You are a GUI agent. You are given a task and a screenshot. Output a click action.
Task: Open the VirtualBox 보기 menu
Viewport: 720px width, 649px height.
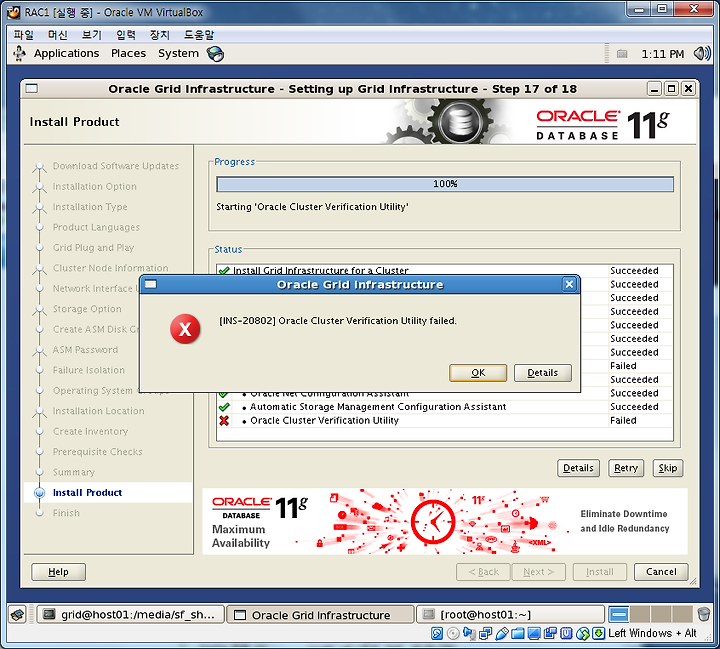(x=91, y=35)
